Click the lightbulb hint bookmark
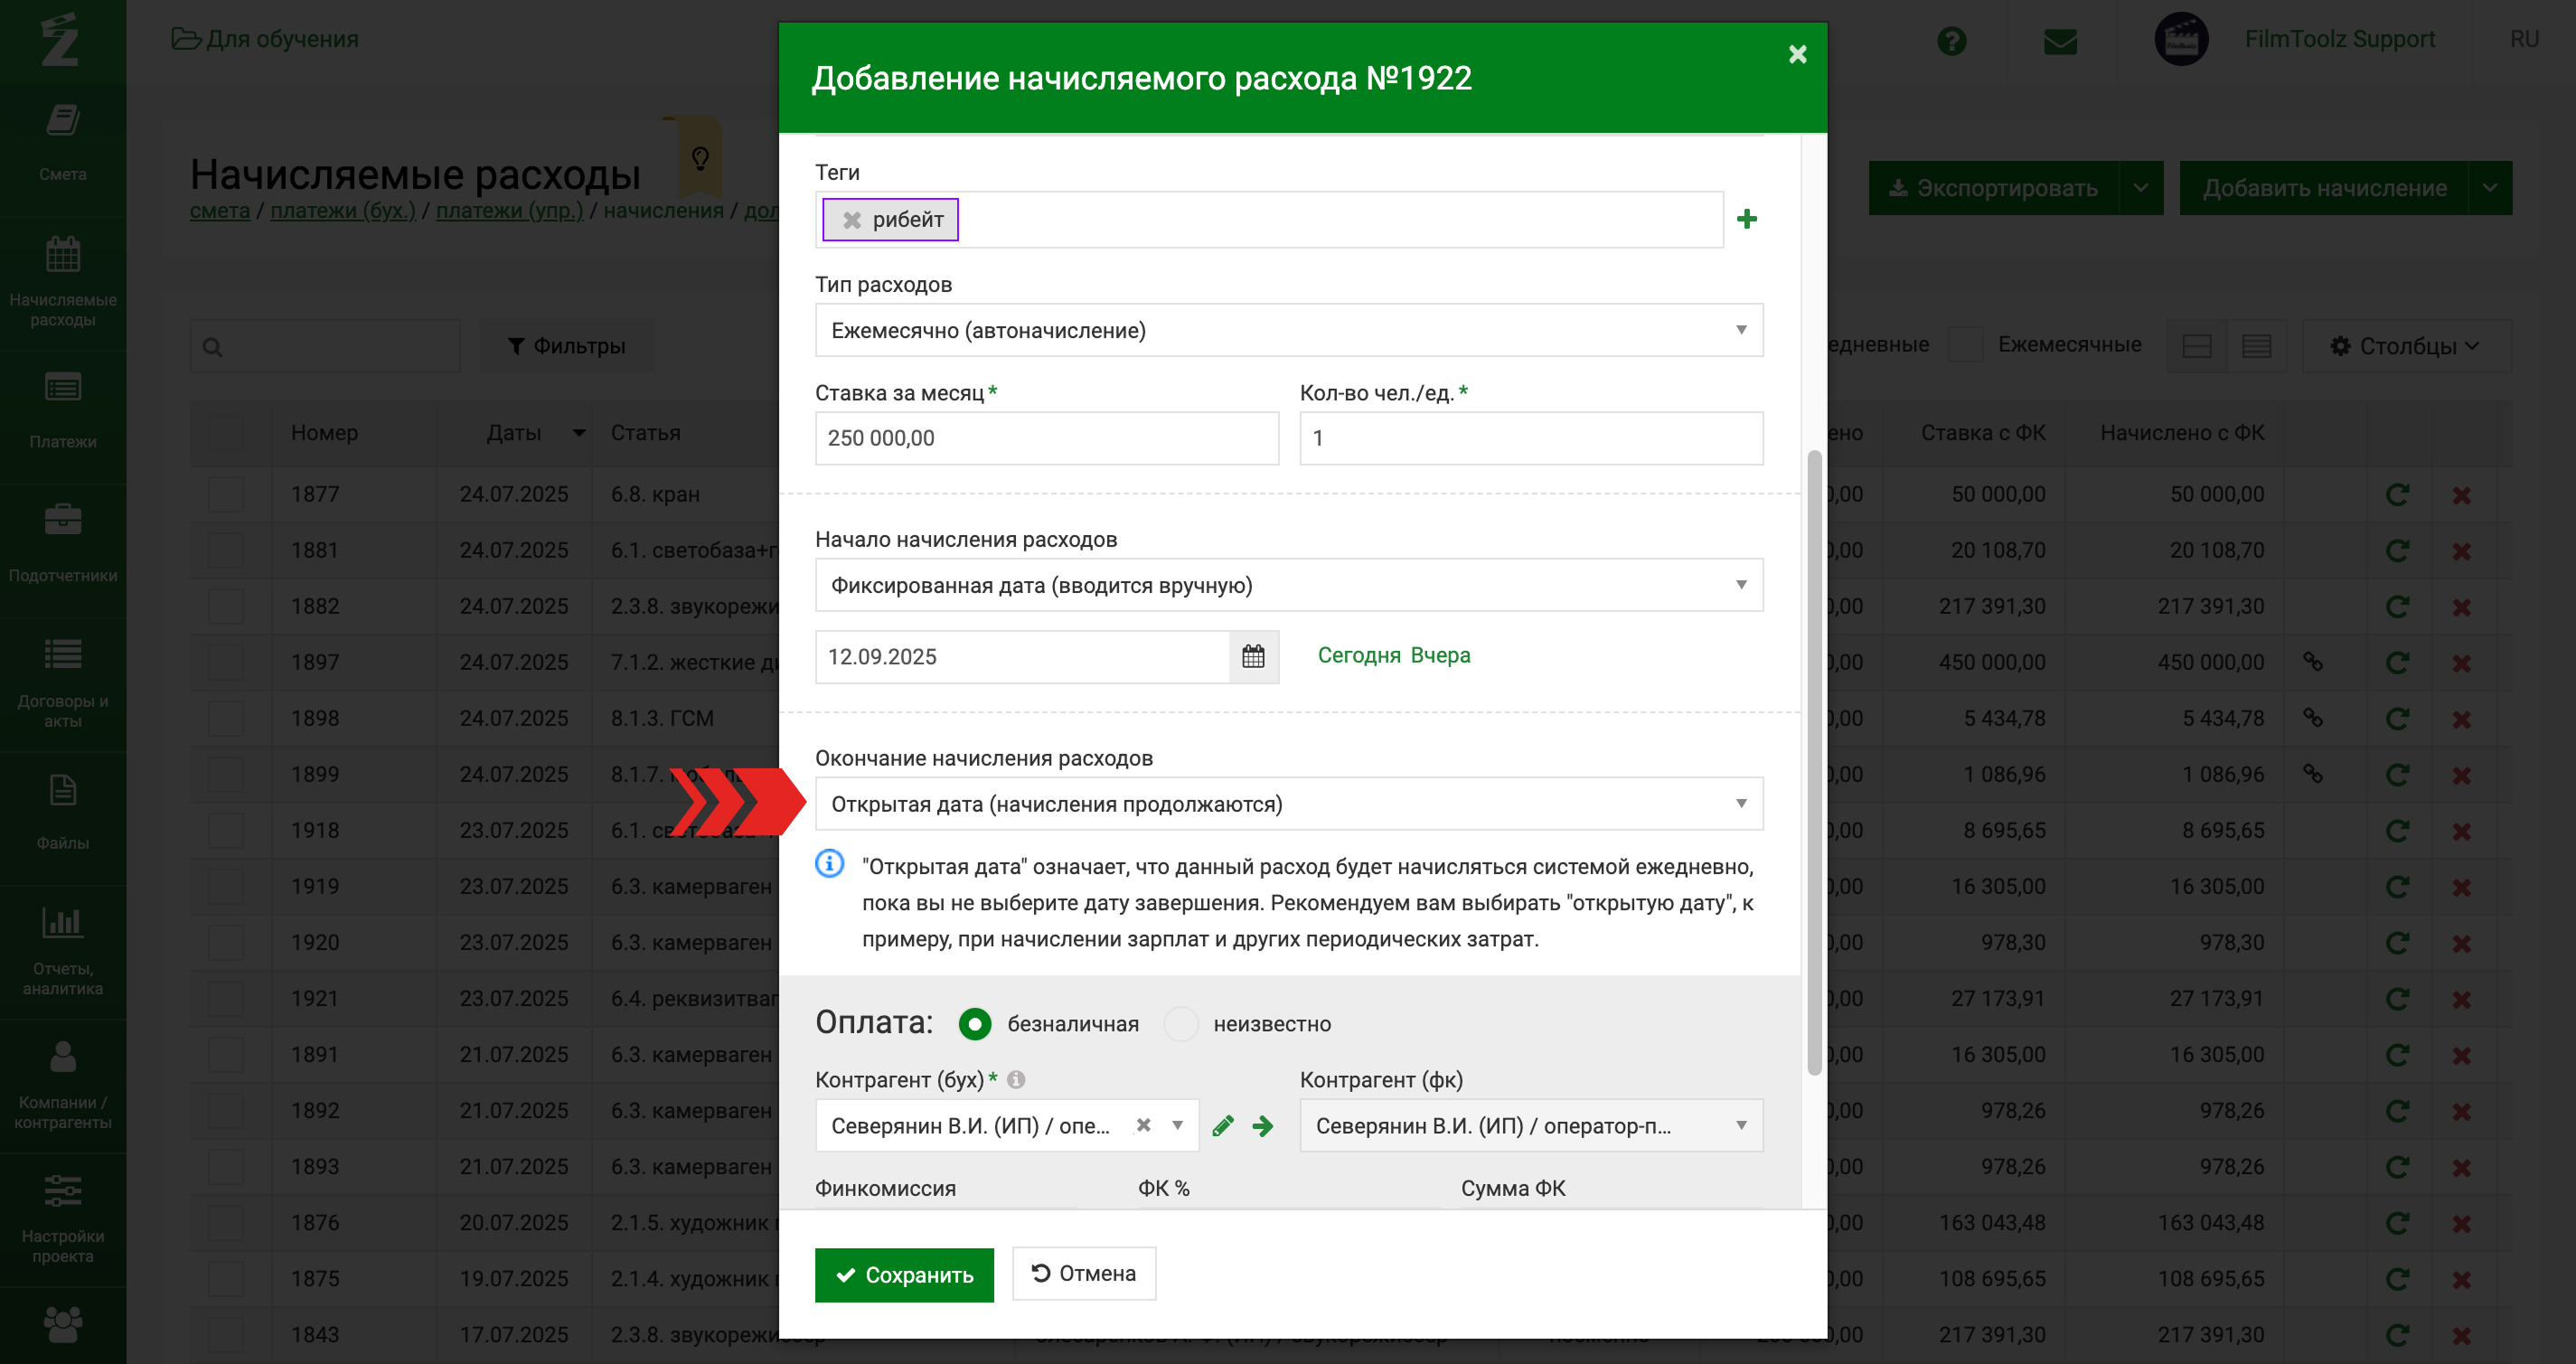 point(700,158)
